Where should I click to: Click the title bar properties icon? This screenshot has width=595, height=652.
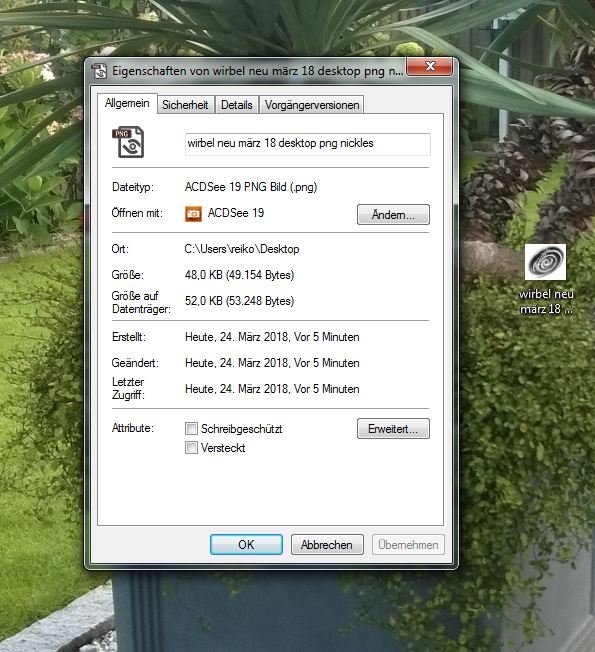(99, 71)
